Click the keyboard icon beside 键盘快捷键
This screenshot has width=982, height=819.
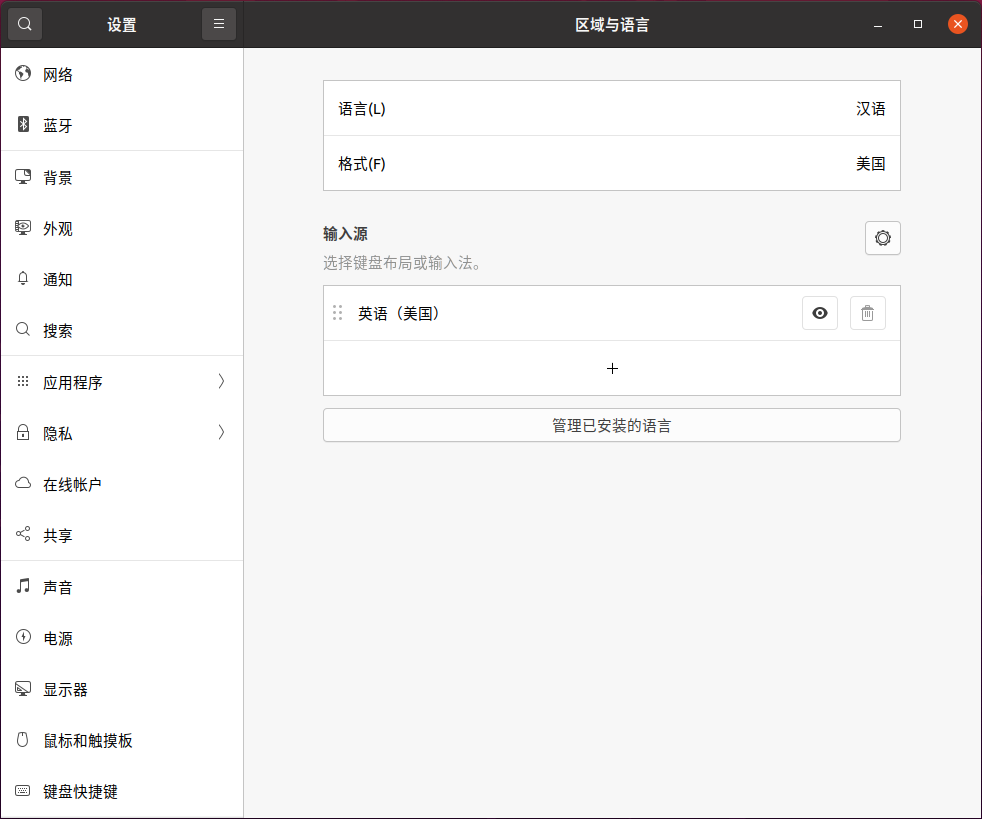coord(23,791)
